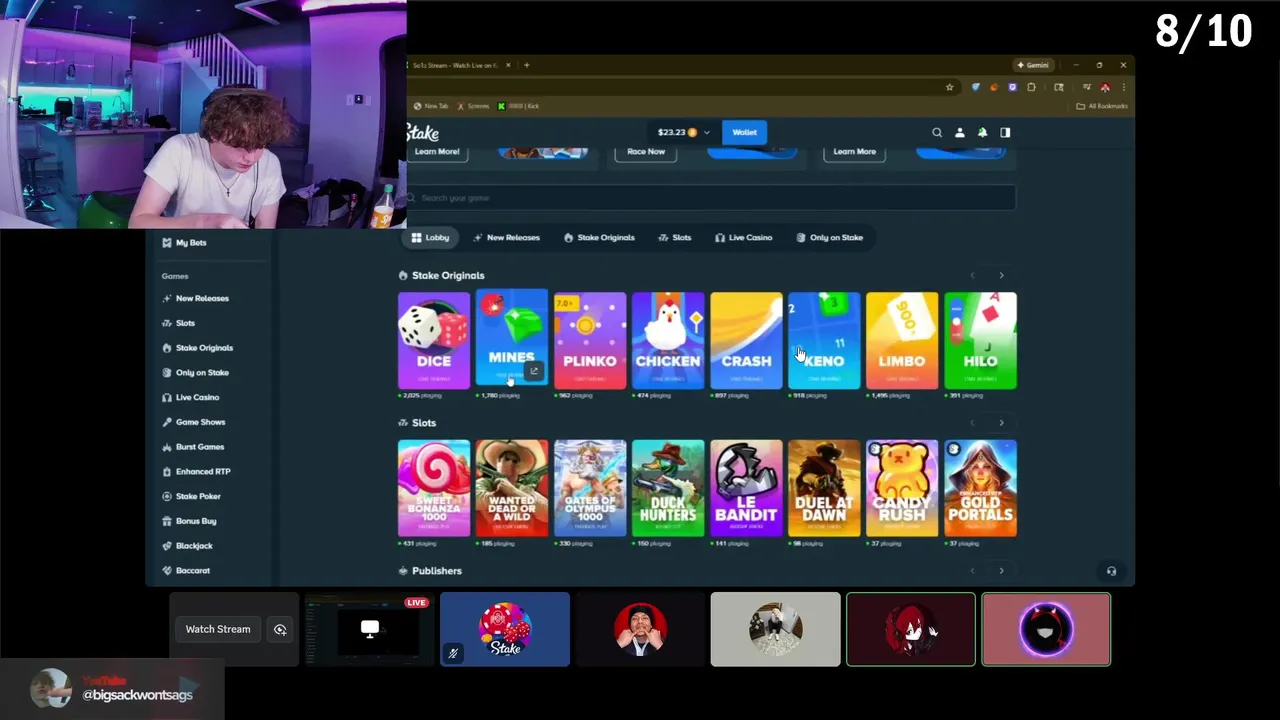Open the browser extensions puzzle icon
The width and height of the screenshot is (1280, 720).
(1031, 87)
